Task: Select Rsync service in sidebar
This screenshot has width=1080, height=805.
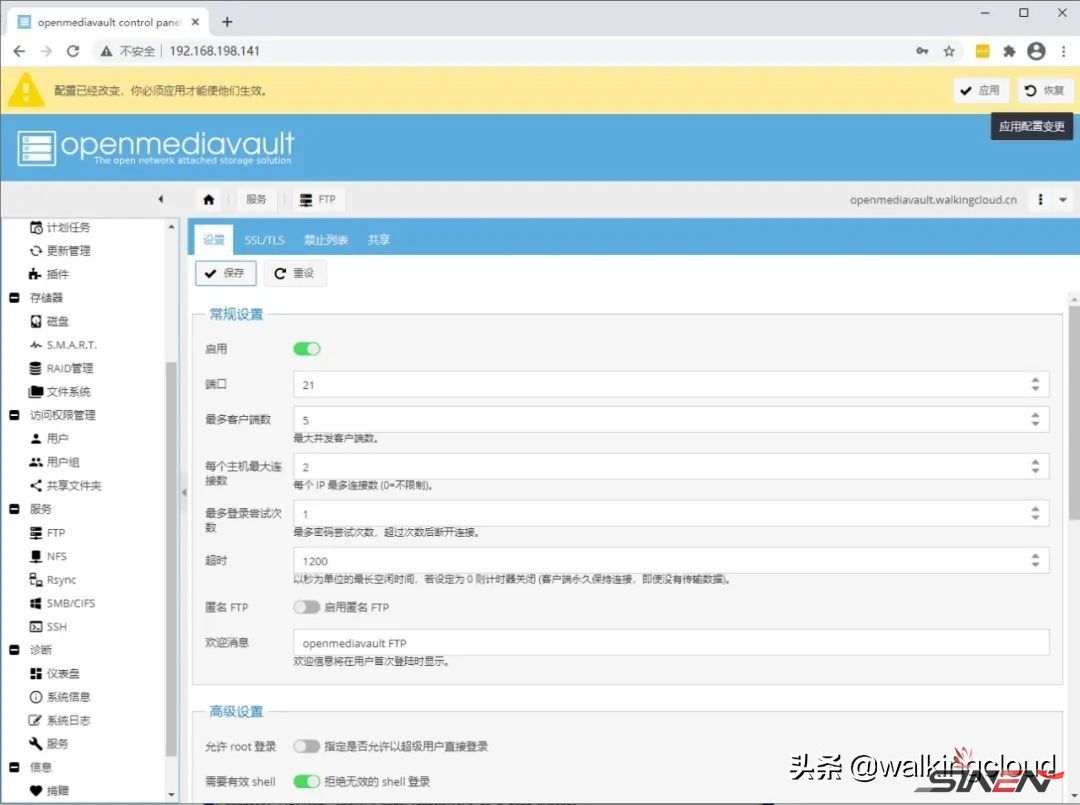Action: pyautogui.click(x=52, y=579)
